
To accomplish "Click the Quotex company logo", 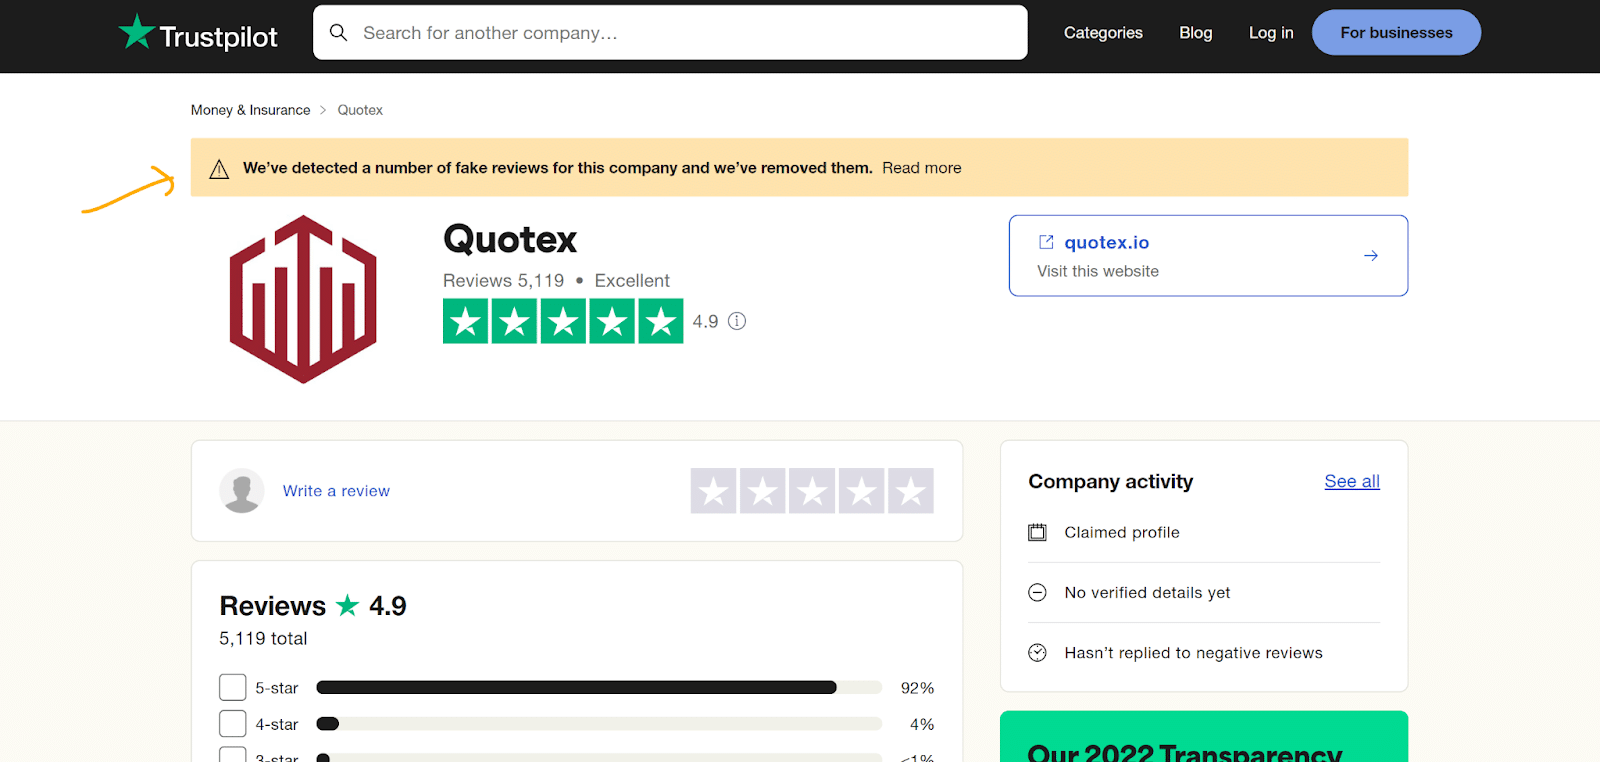I will click(x=303, y=299).
